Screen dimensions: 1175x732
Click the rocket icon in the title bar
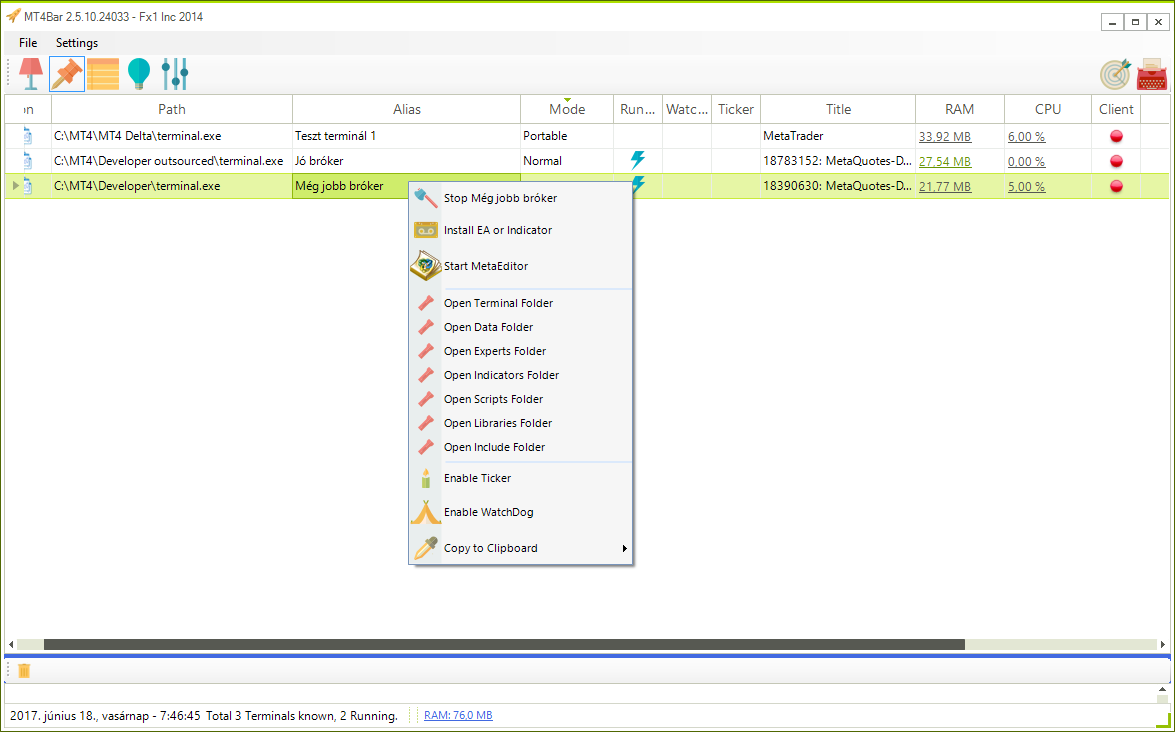tap(13, 16)
